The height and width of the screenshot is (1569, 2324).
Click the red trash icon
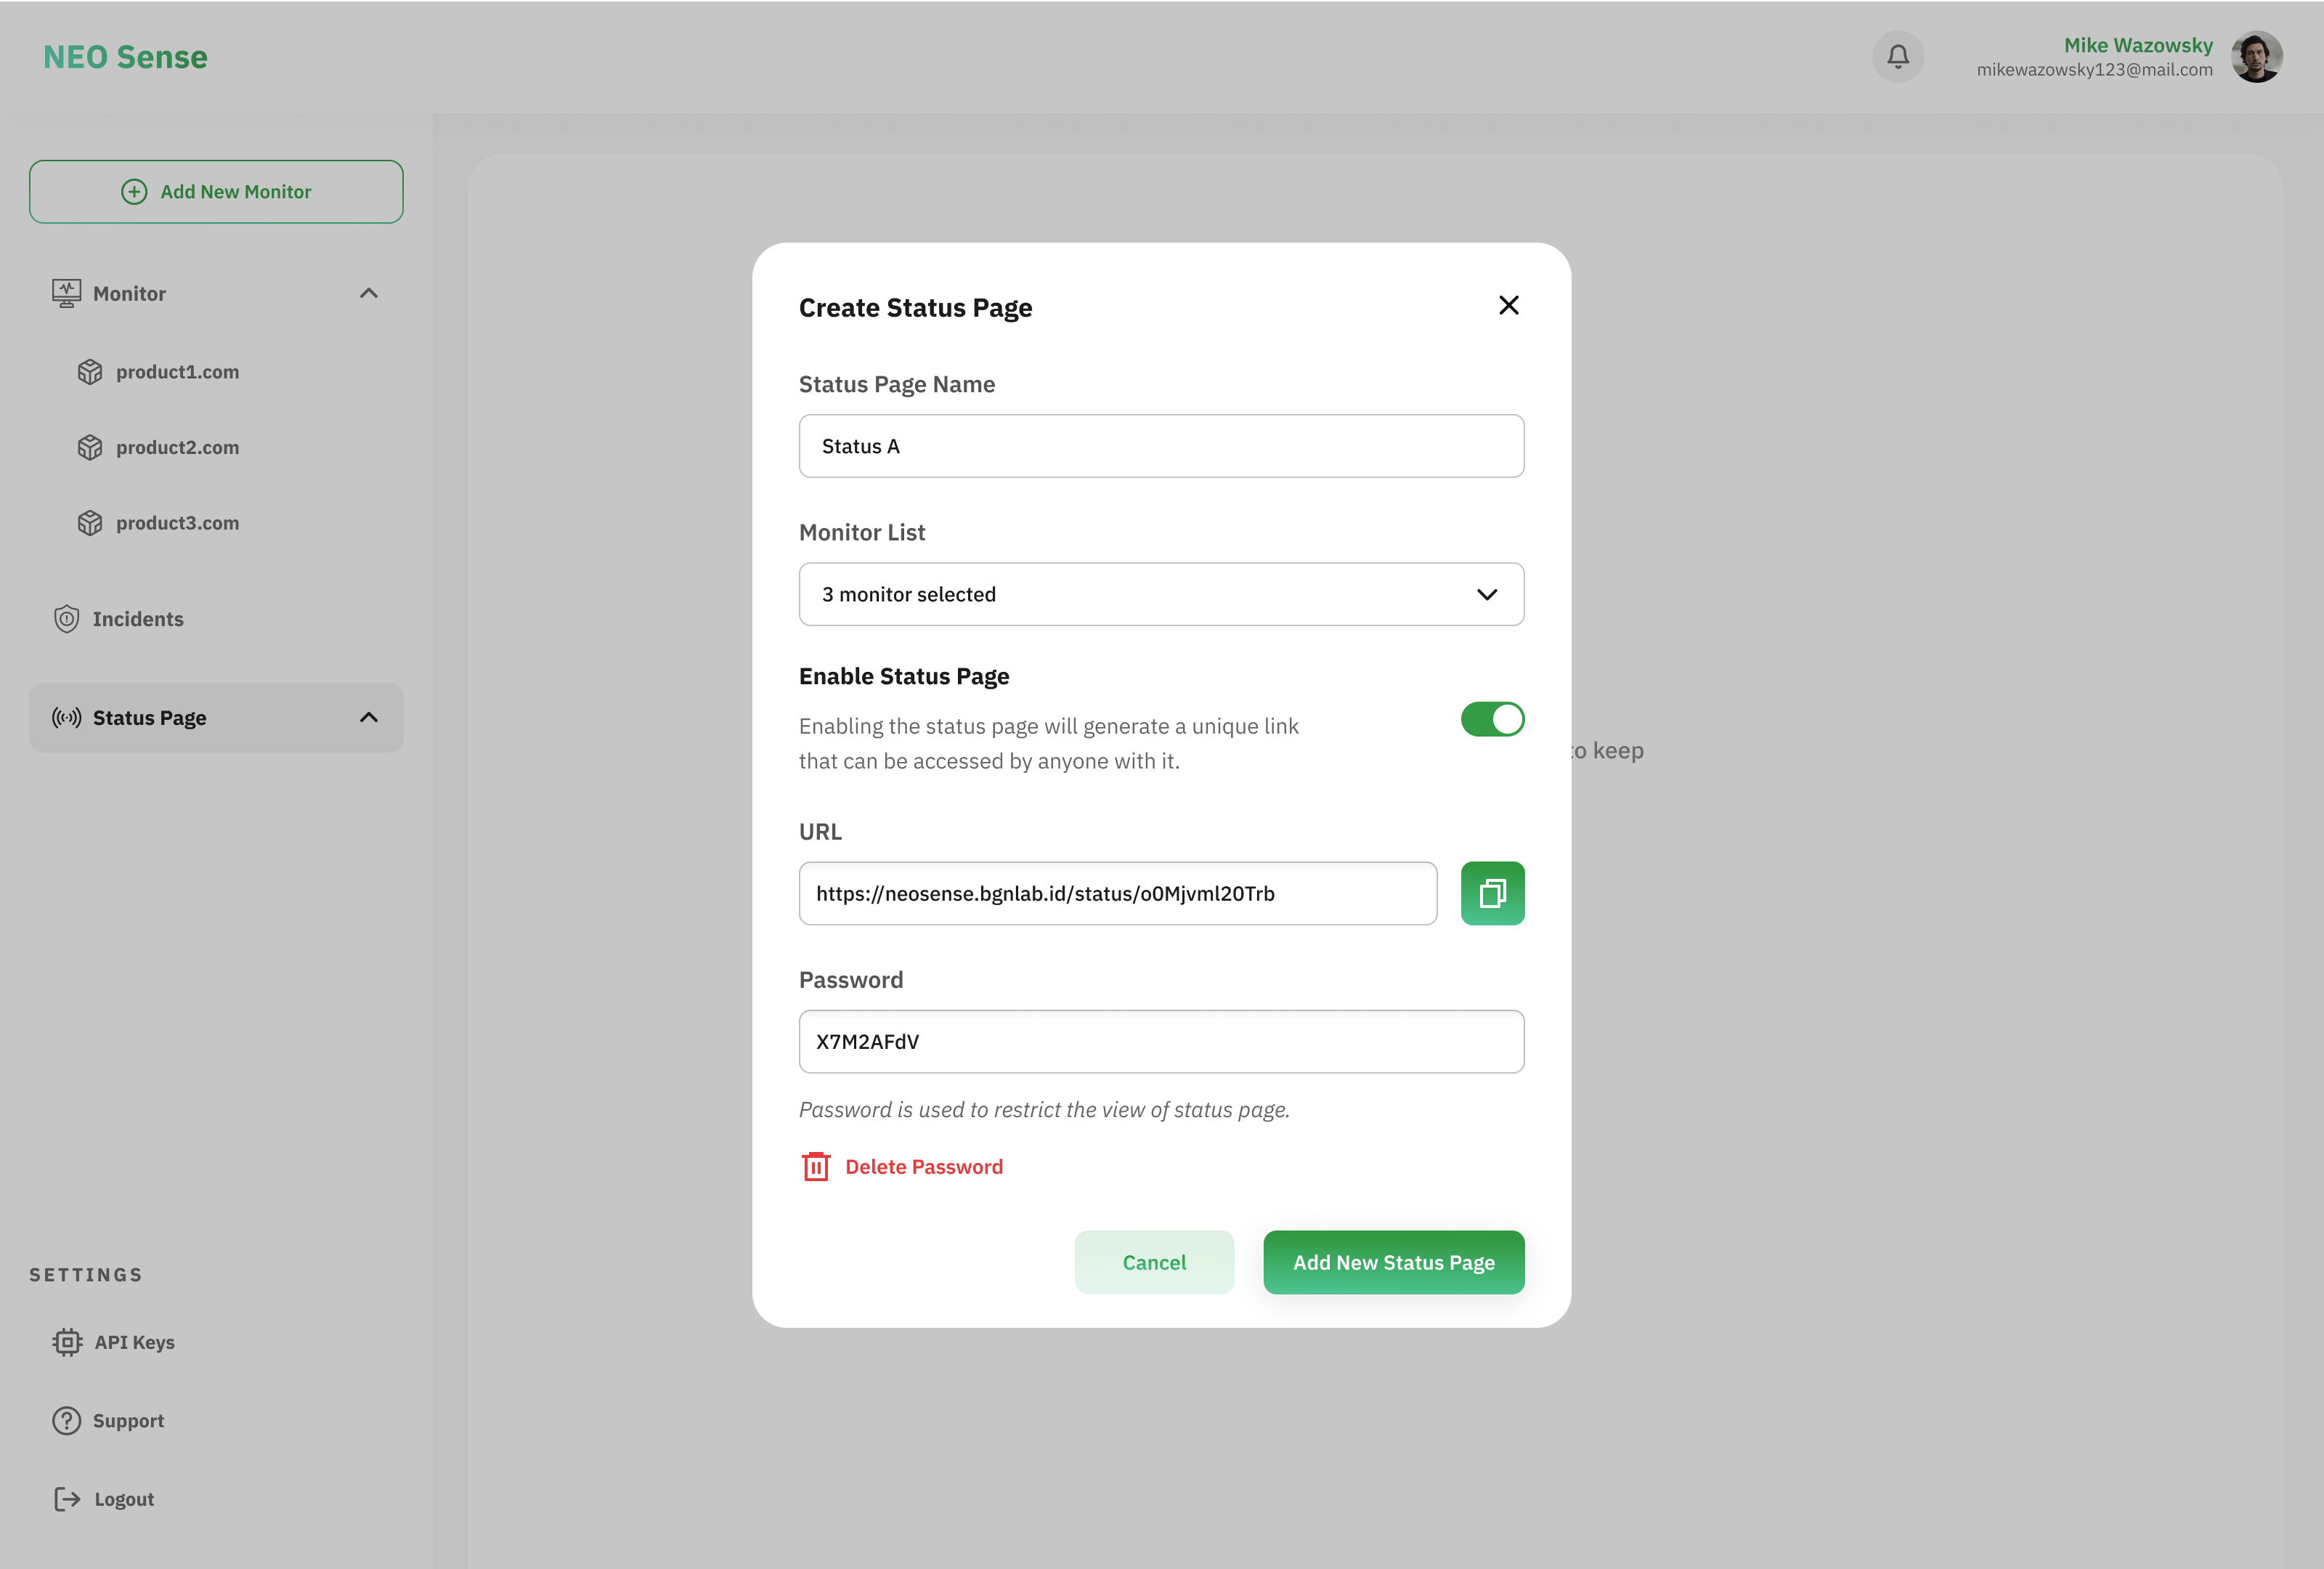click(815, 1166)
